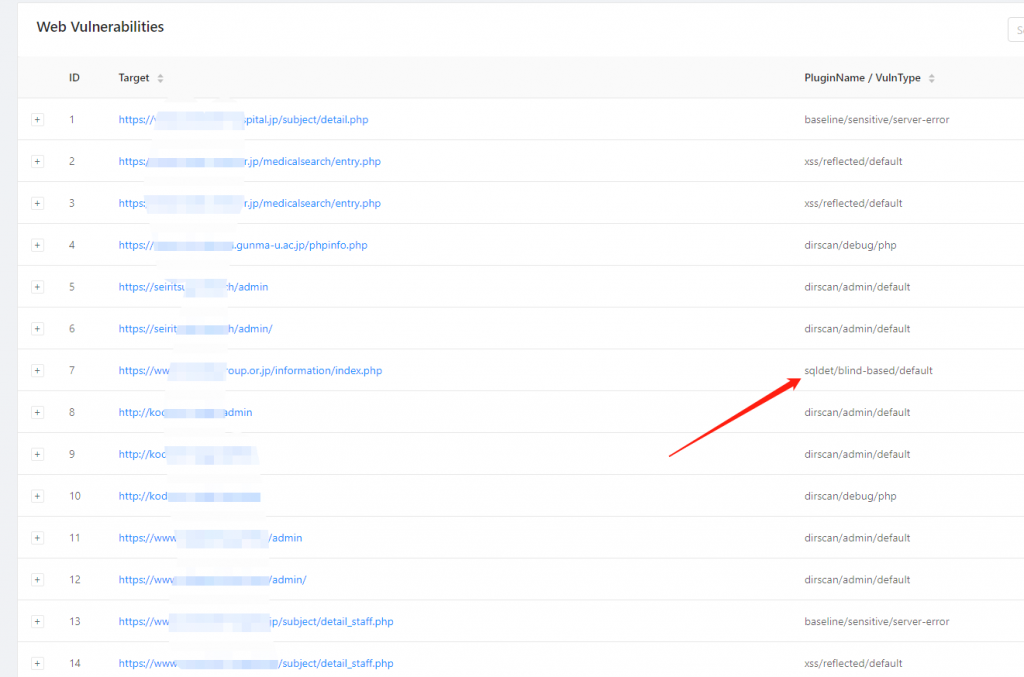Screen dimensions: 1024x677
Task: Select row 14 xss/reflected/default cell
Action: pos(853,663)
